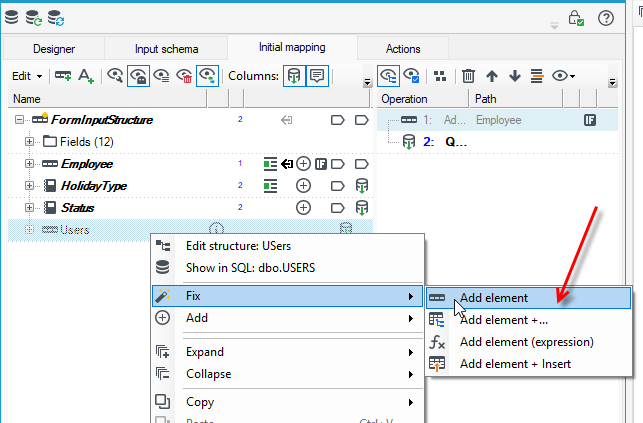
Task: Choose Edit structure: USers from context menu
Action: point(287,246)
